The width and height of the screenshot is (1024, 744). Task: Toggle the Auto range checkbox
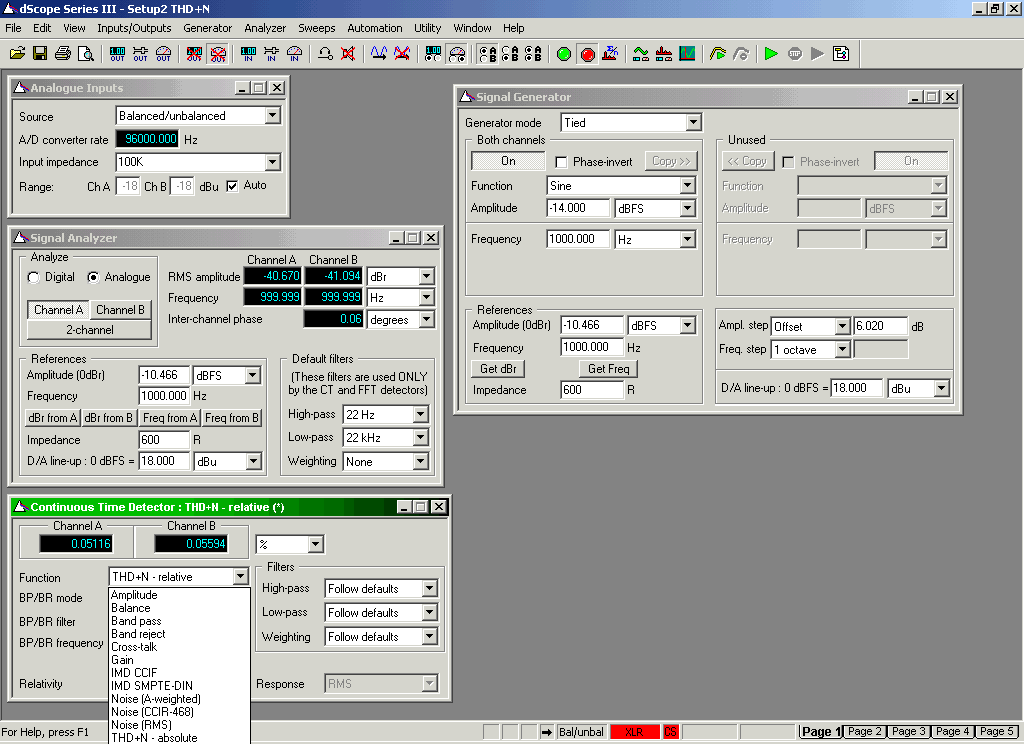tap(232, 186)
